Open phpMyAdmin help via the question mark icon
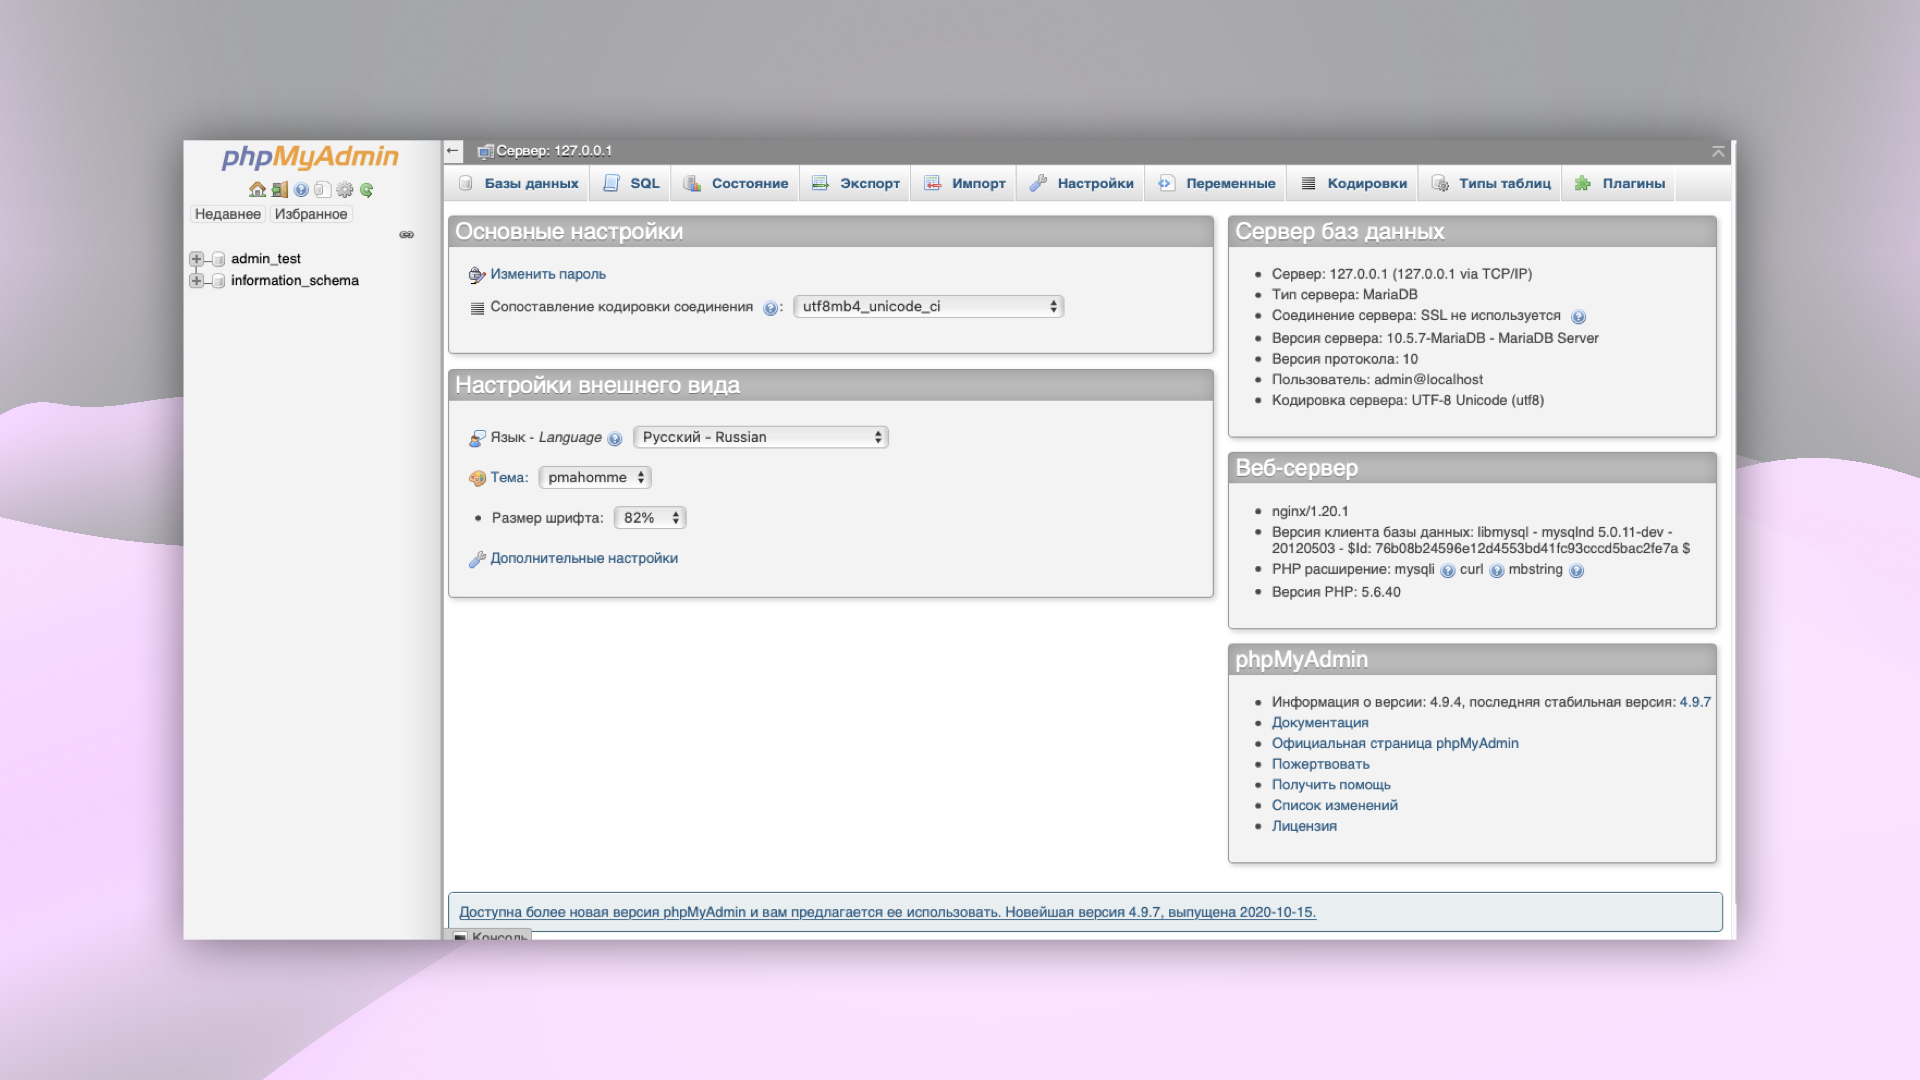 click(301, 189)
